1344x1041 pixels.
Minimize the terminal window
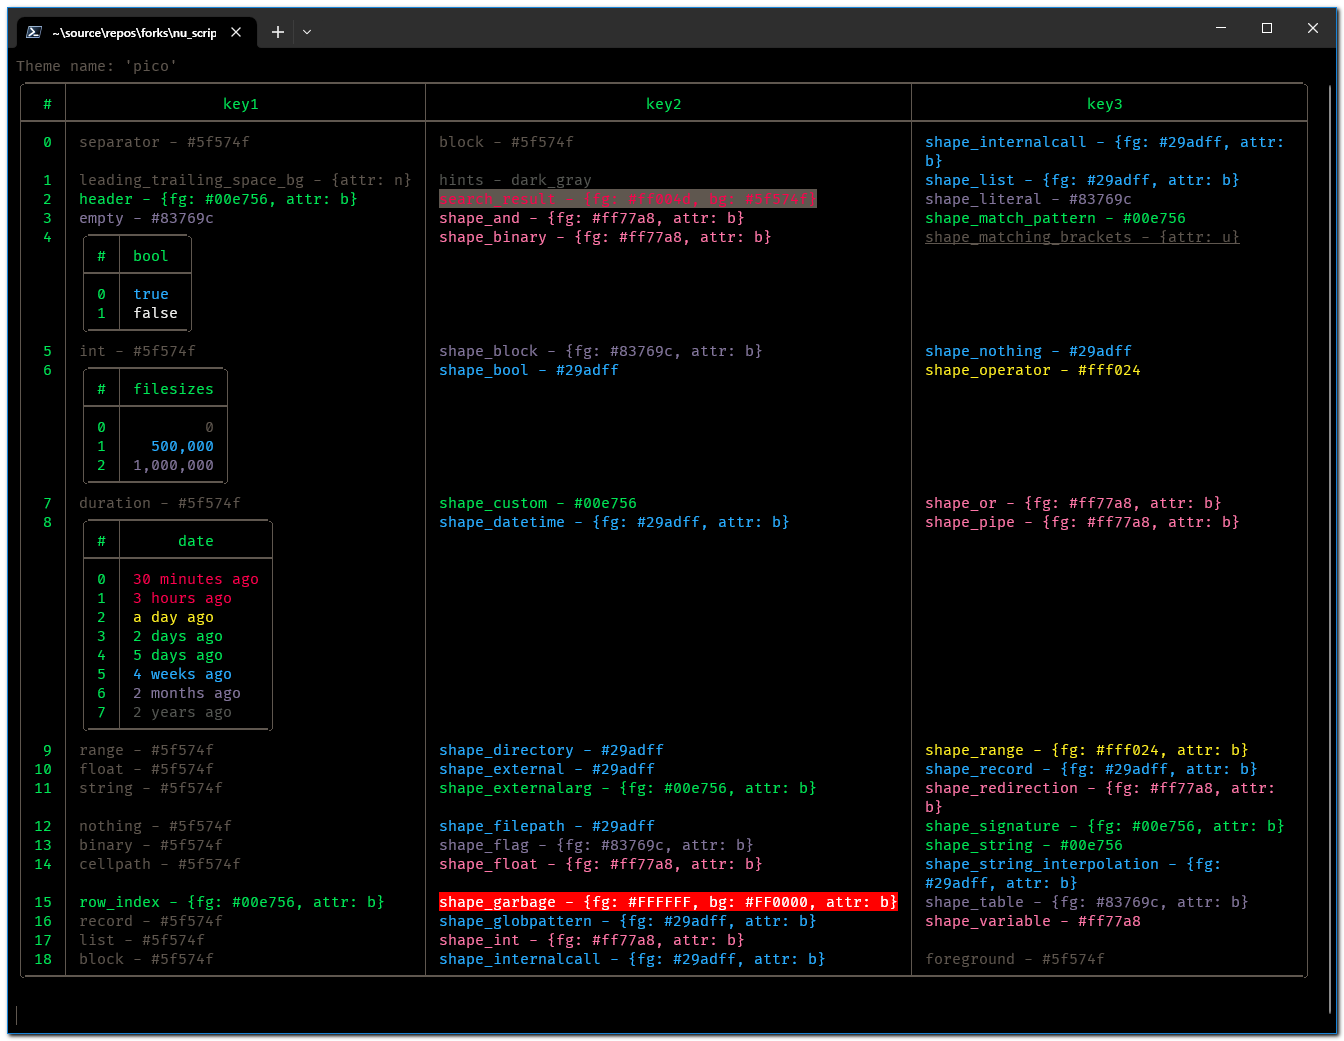(1221, 28)
